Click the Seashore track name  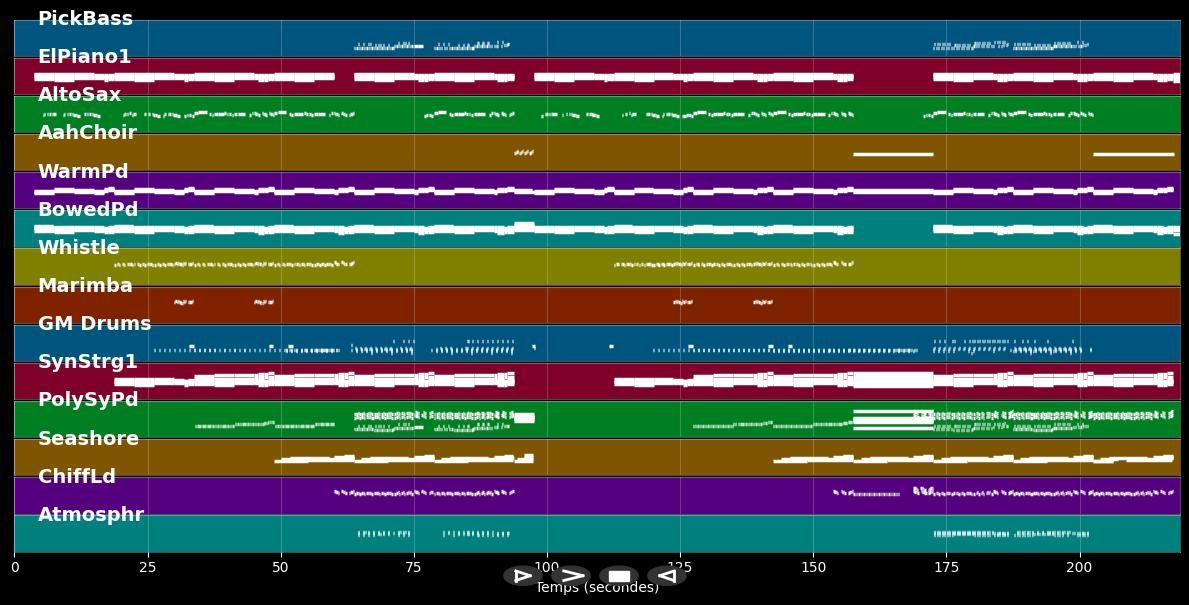[x=88, y=439]
